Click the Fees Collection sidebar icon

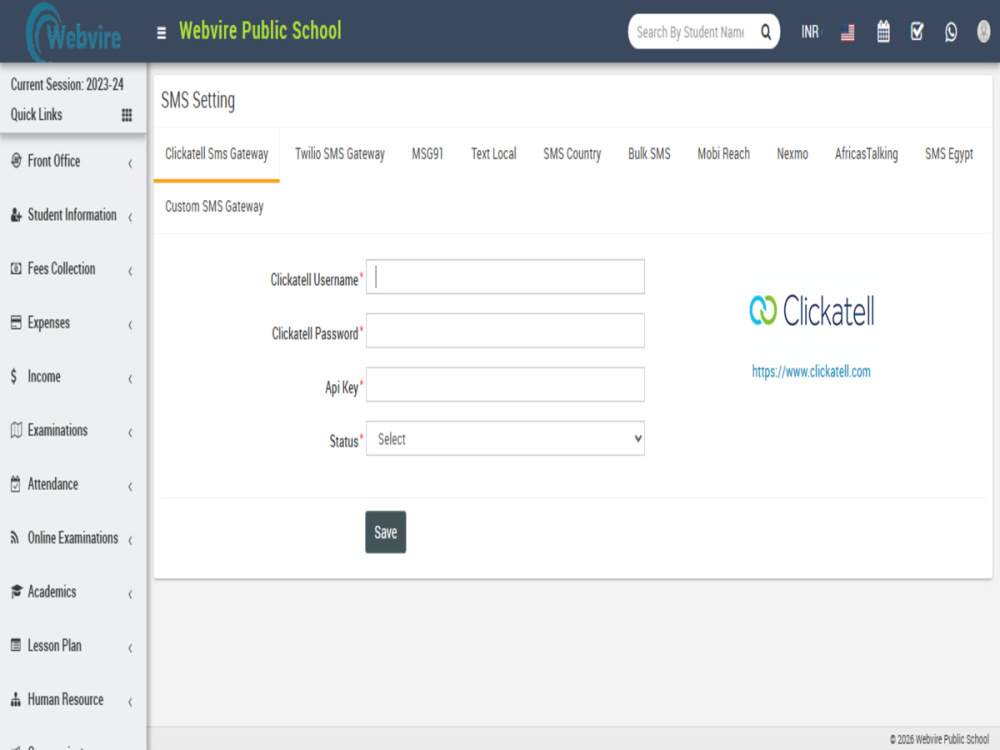[16, 268]
